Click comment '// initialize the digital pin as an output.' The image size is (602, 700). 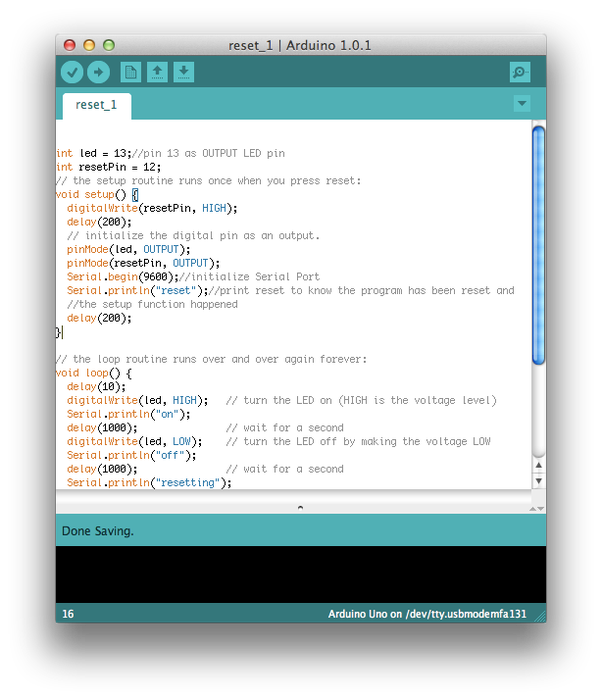coord(193,236)
